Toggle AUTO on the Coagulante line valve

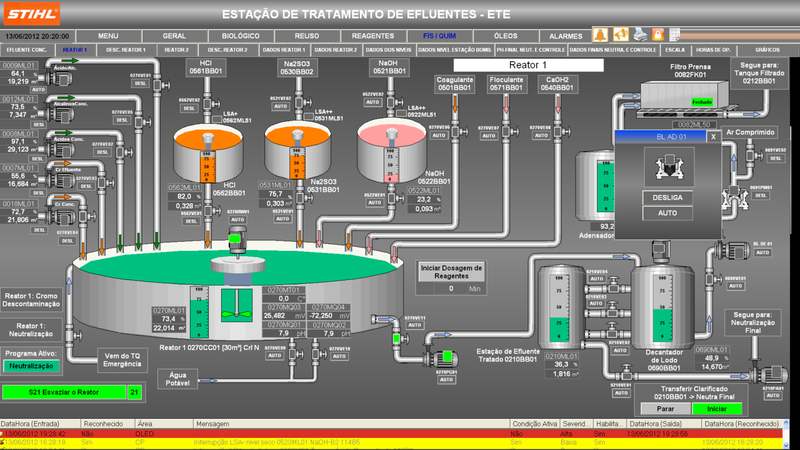439,136
